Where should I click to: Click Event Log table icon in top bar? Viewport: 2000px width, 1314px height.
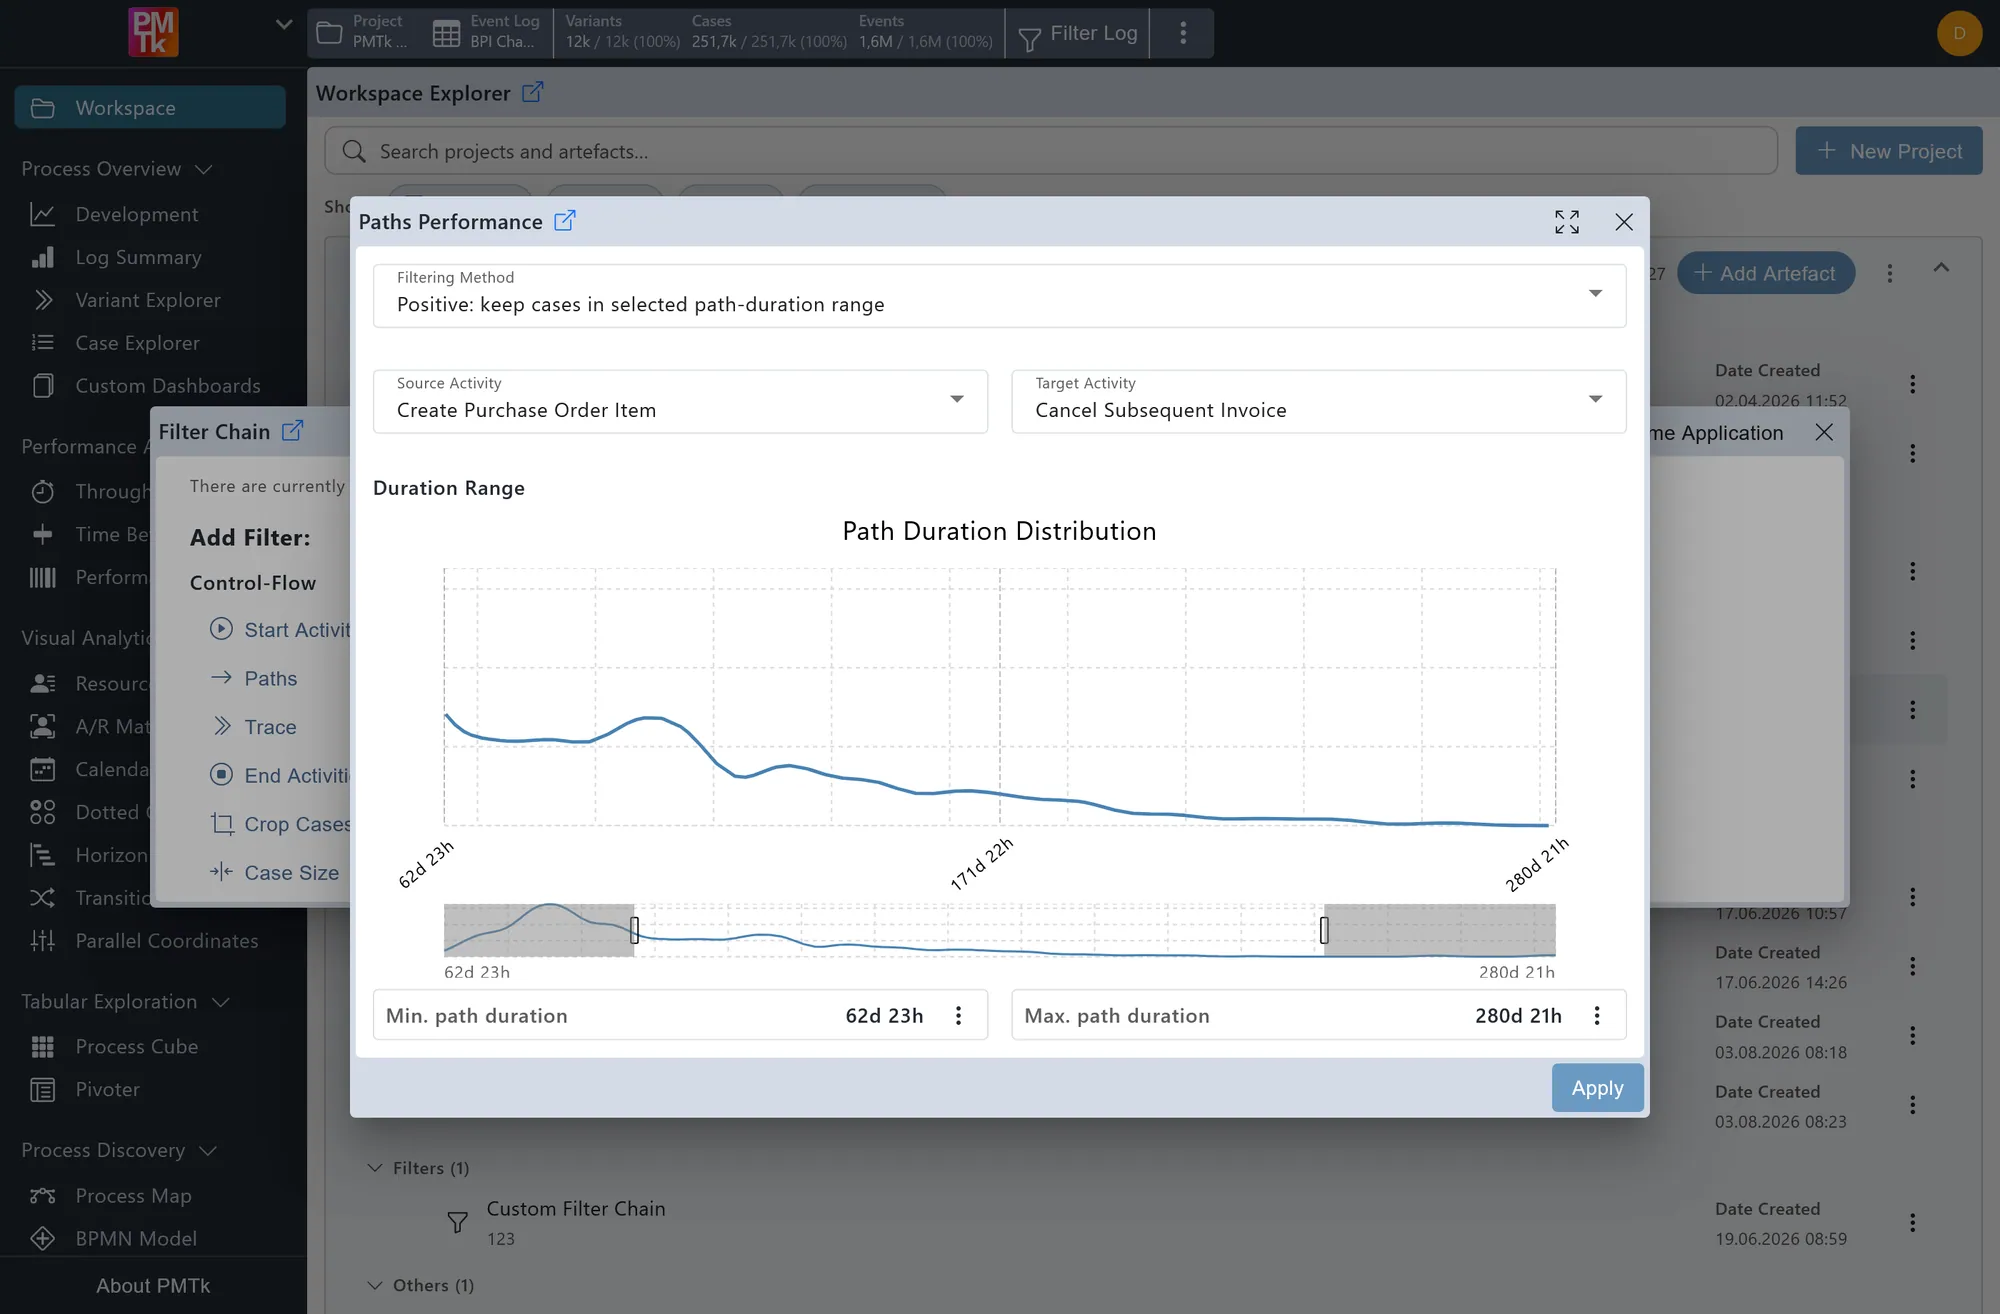point(446,33)
